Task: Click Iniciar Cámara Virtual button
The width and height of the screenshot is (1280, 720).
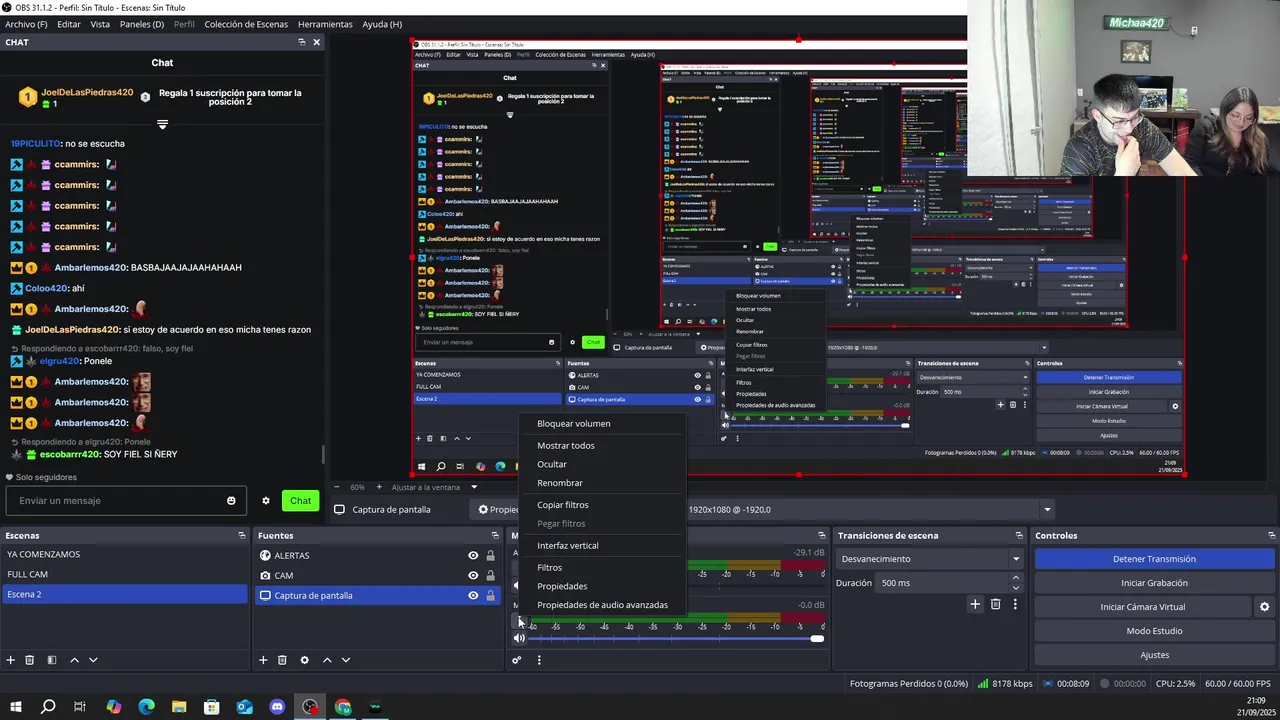Action: coord(1143,607)
